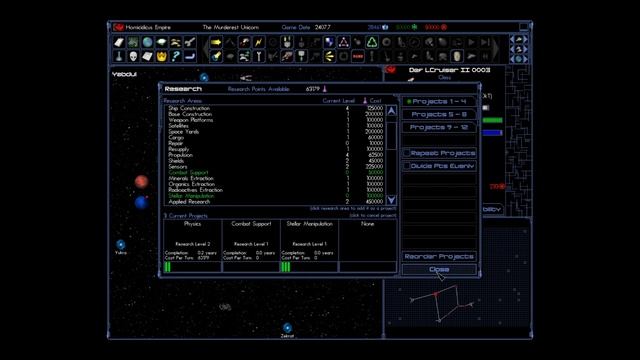Enable the Repeat Projects checkbox
The width and height of the screenshot is (640, 360).
tap(407, 153)
